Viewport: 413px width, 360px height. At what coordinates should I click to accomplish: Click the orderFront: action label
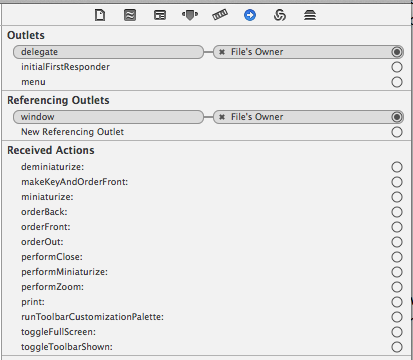click(46, 227)
